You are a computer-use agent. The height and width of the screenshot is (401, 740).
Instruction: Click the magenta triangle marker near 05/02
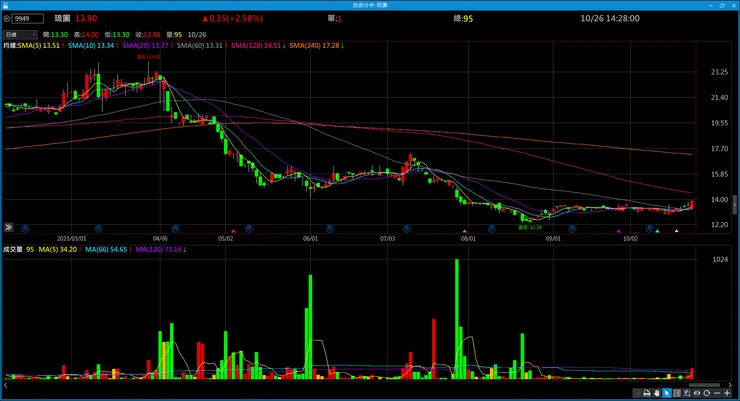pyautogui.click(x=233, y=231)
